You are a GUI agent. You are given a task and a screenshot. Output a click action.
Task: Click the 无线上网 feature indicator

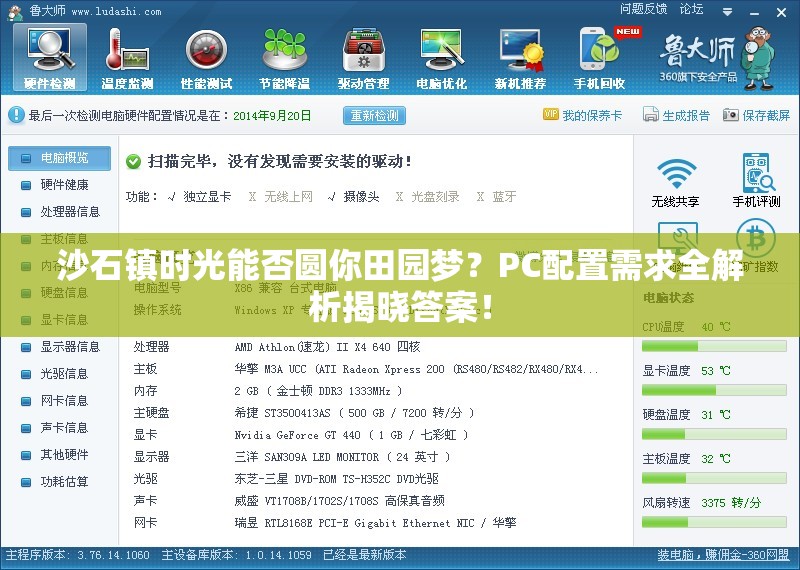pyautogui.click(x=281, y=196)
